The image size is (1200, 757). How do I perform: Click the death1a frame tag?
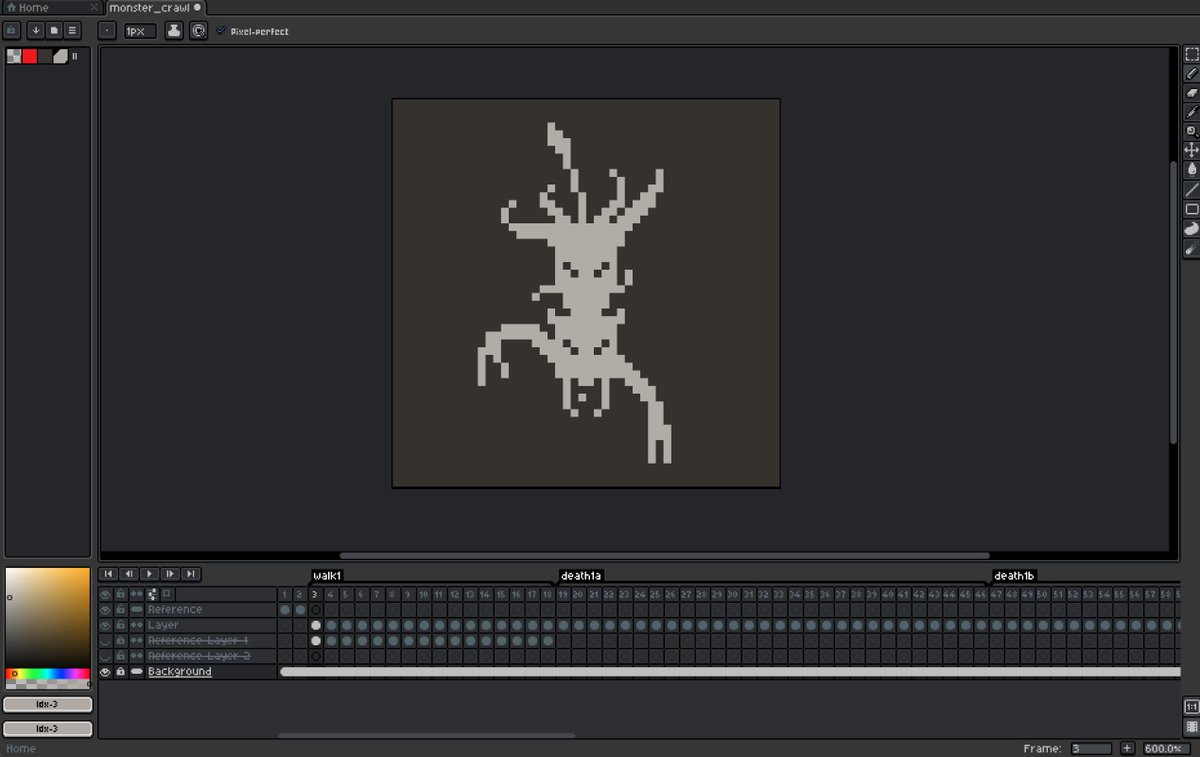(x=581, y=576)
